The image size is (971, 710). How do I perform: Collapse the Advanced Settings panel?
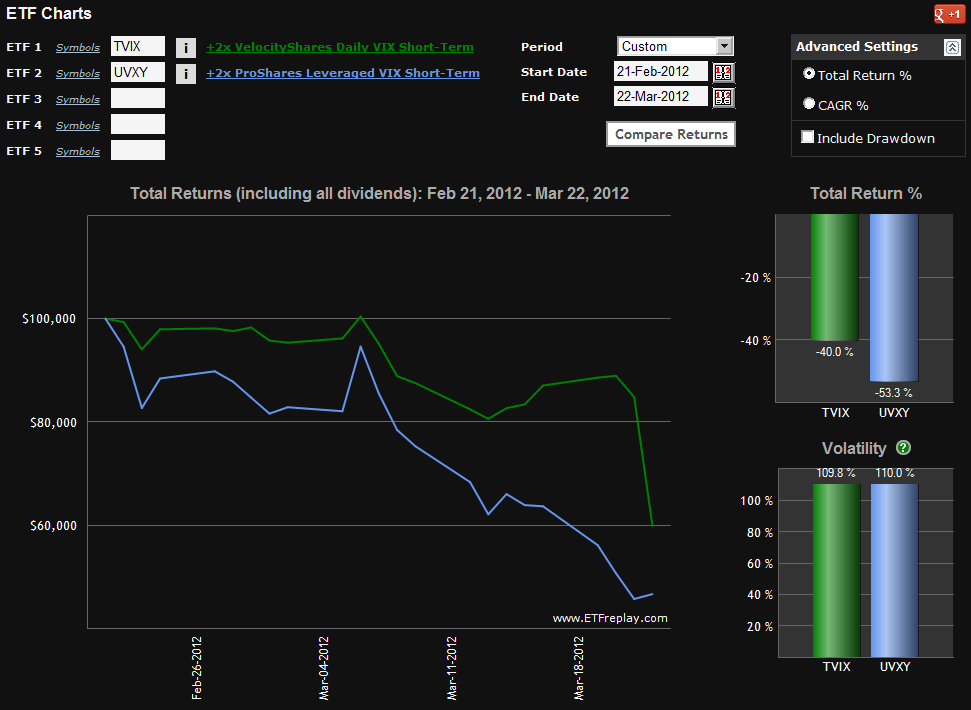click(952, 47)
